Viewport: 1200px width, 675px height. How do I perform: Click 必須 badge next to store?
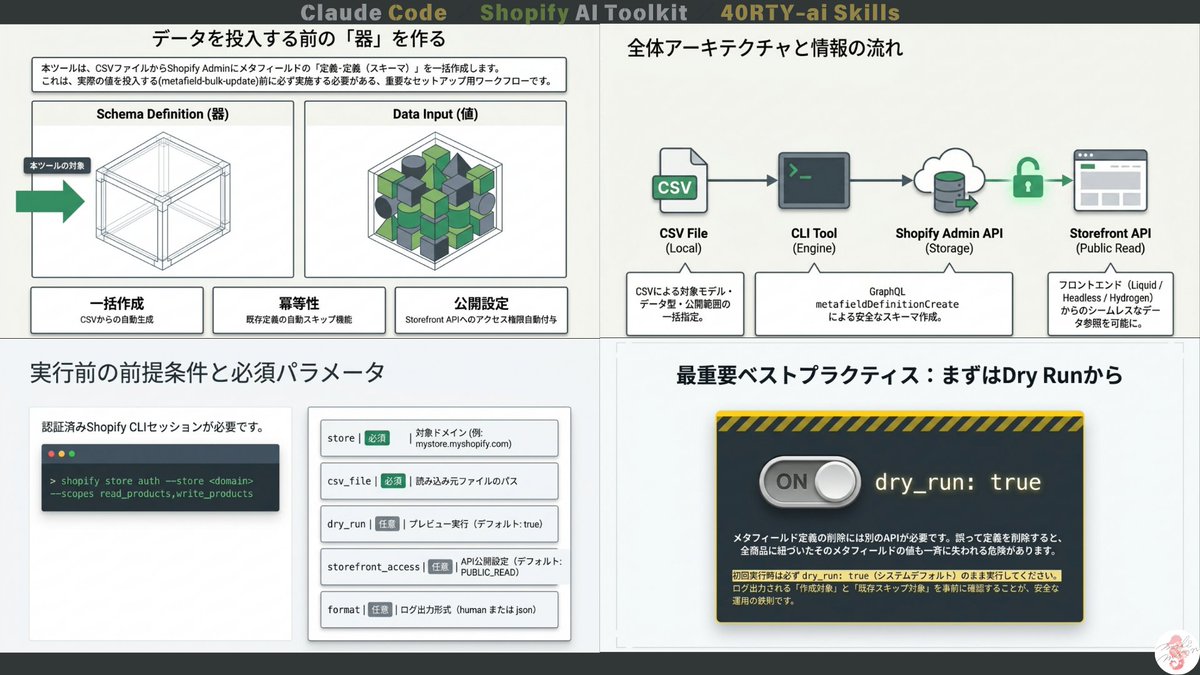[x=377, y=438]
